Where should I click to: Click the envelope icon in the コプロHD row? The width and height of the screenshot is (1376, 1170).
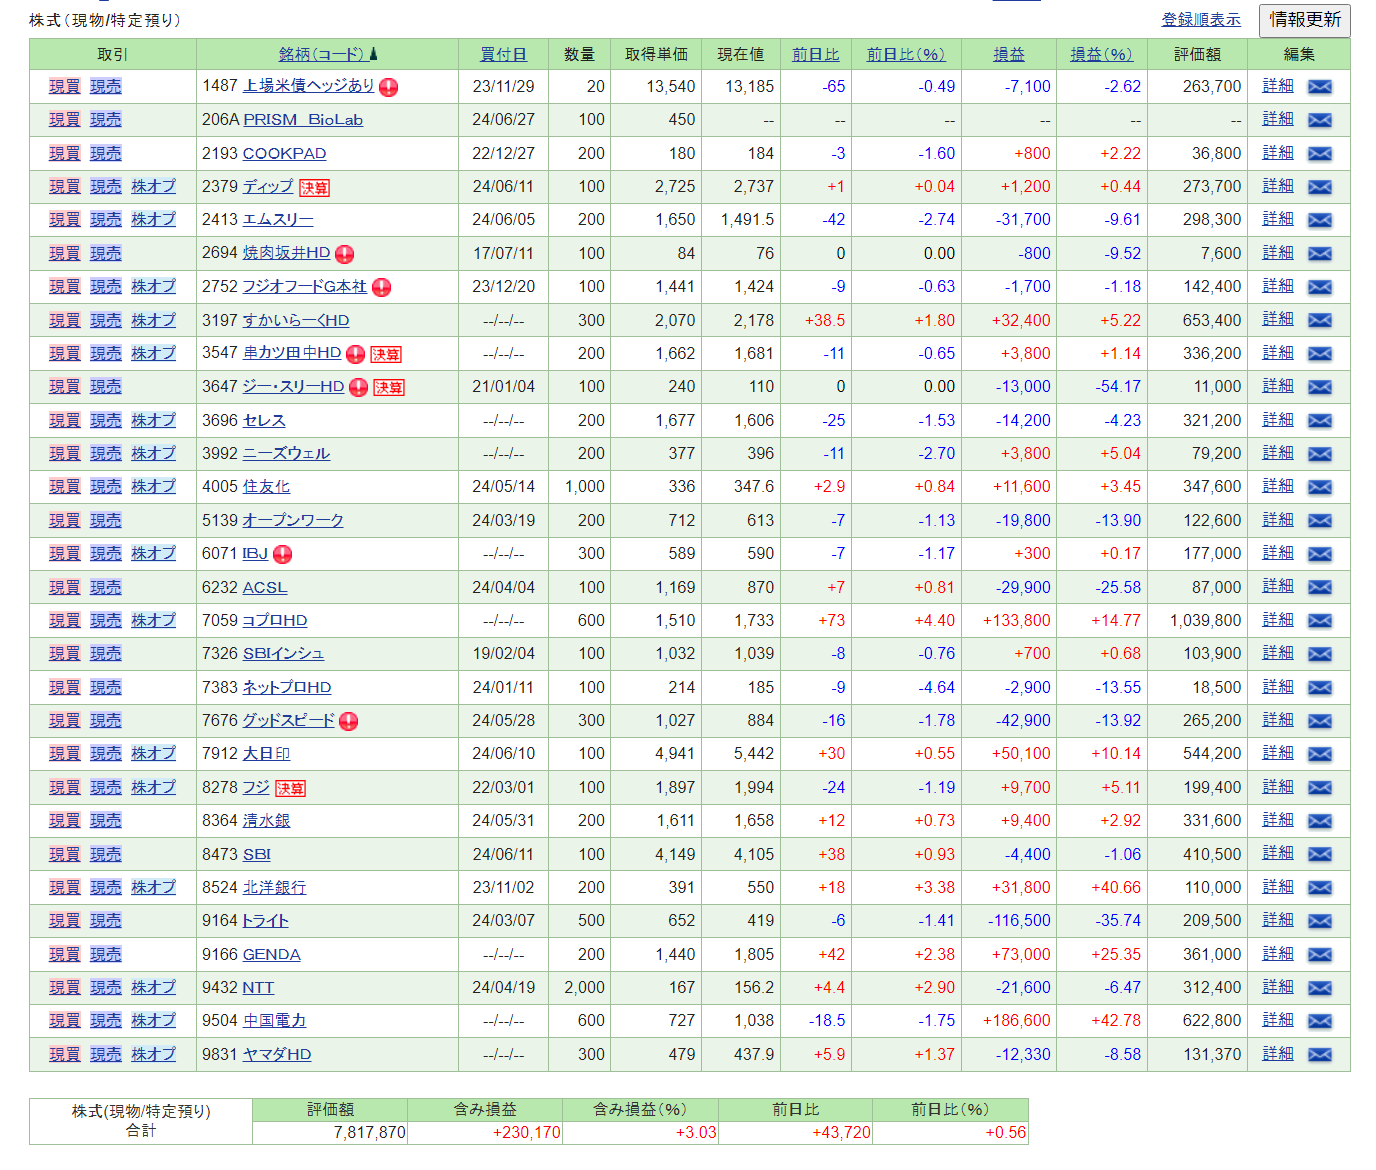(x=1319, y=621)
